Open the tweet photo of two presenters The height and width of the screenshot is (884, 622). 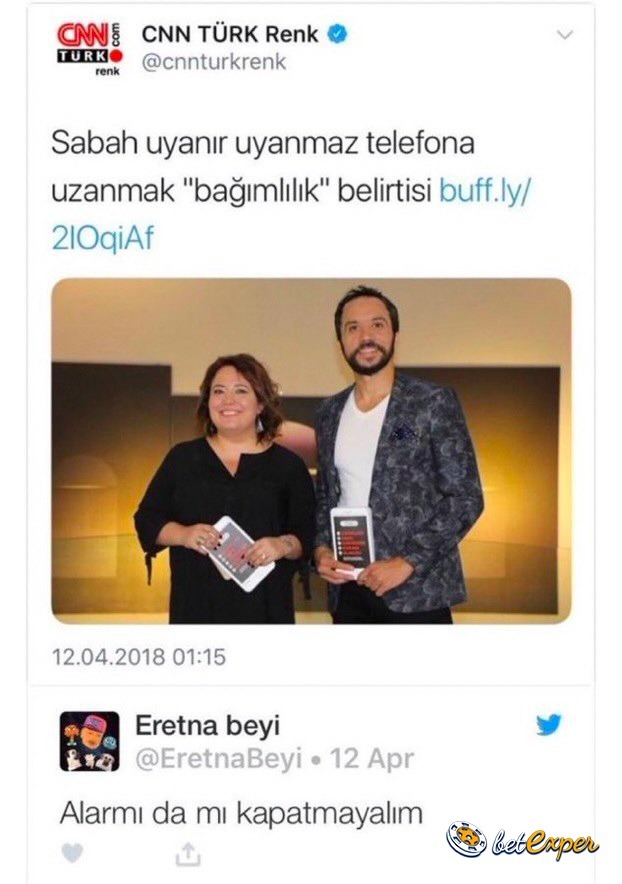(x=311, y=451)
